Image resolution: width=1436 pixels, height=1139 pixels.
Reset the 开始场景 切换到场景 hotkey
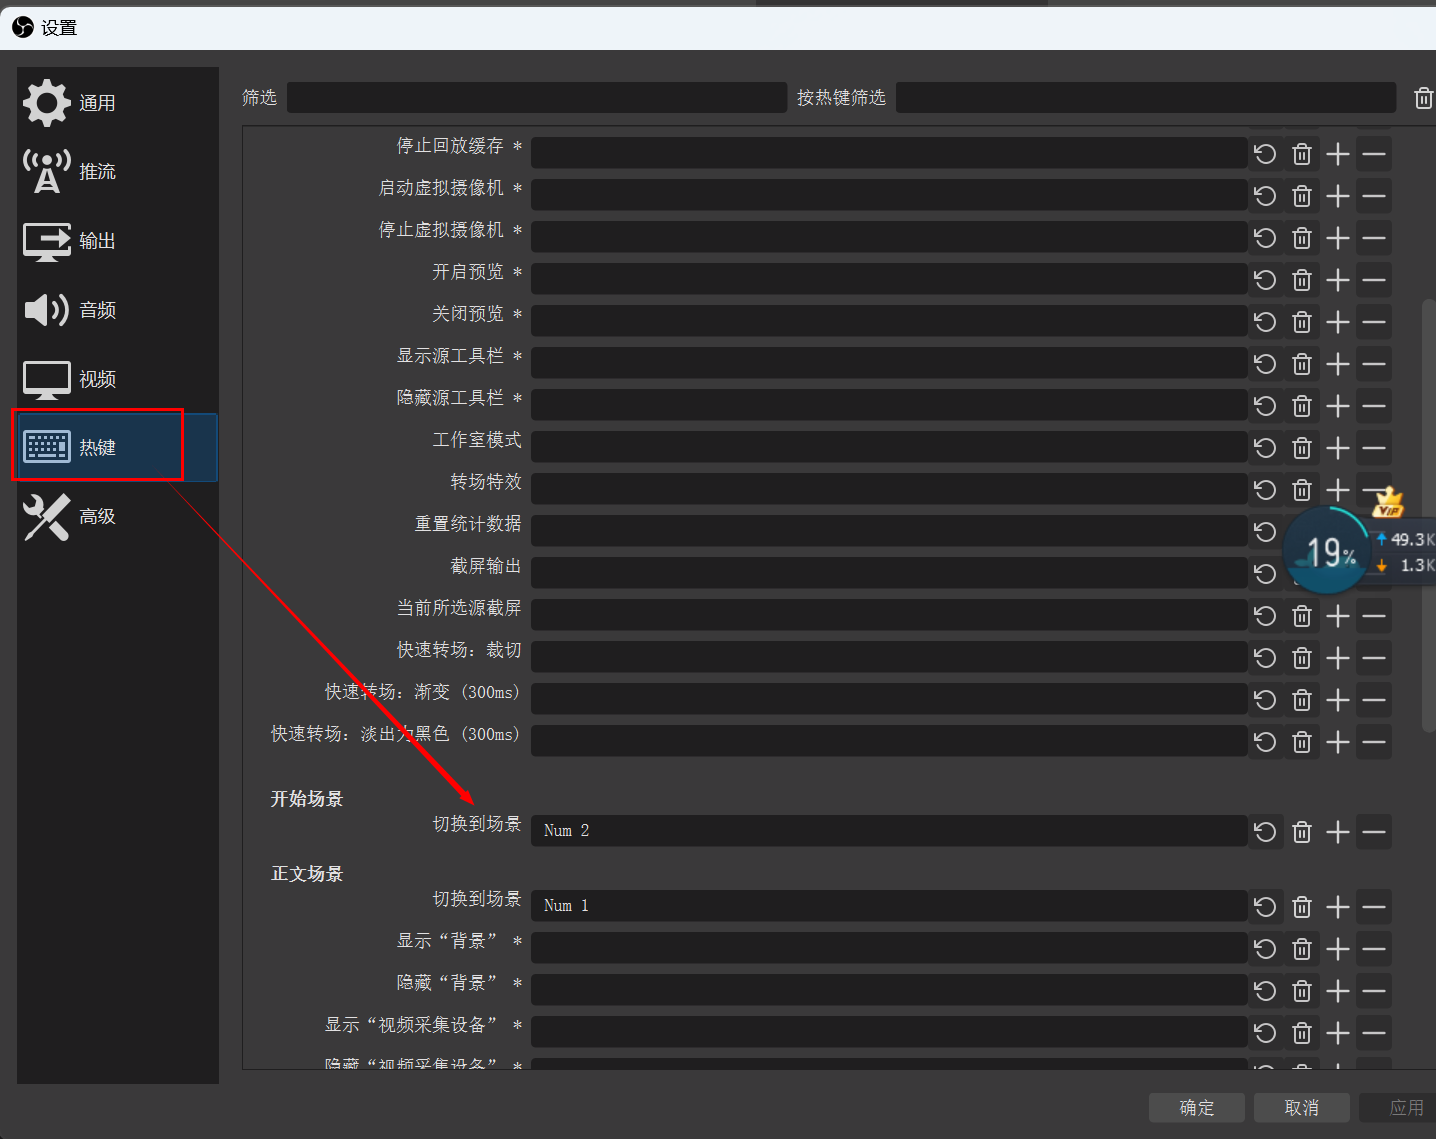coord(1265,832)
